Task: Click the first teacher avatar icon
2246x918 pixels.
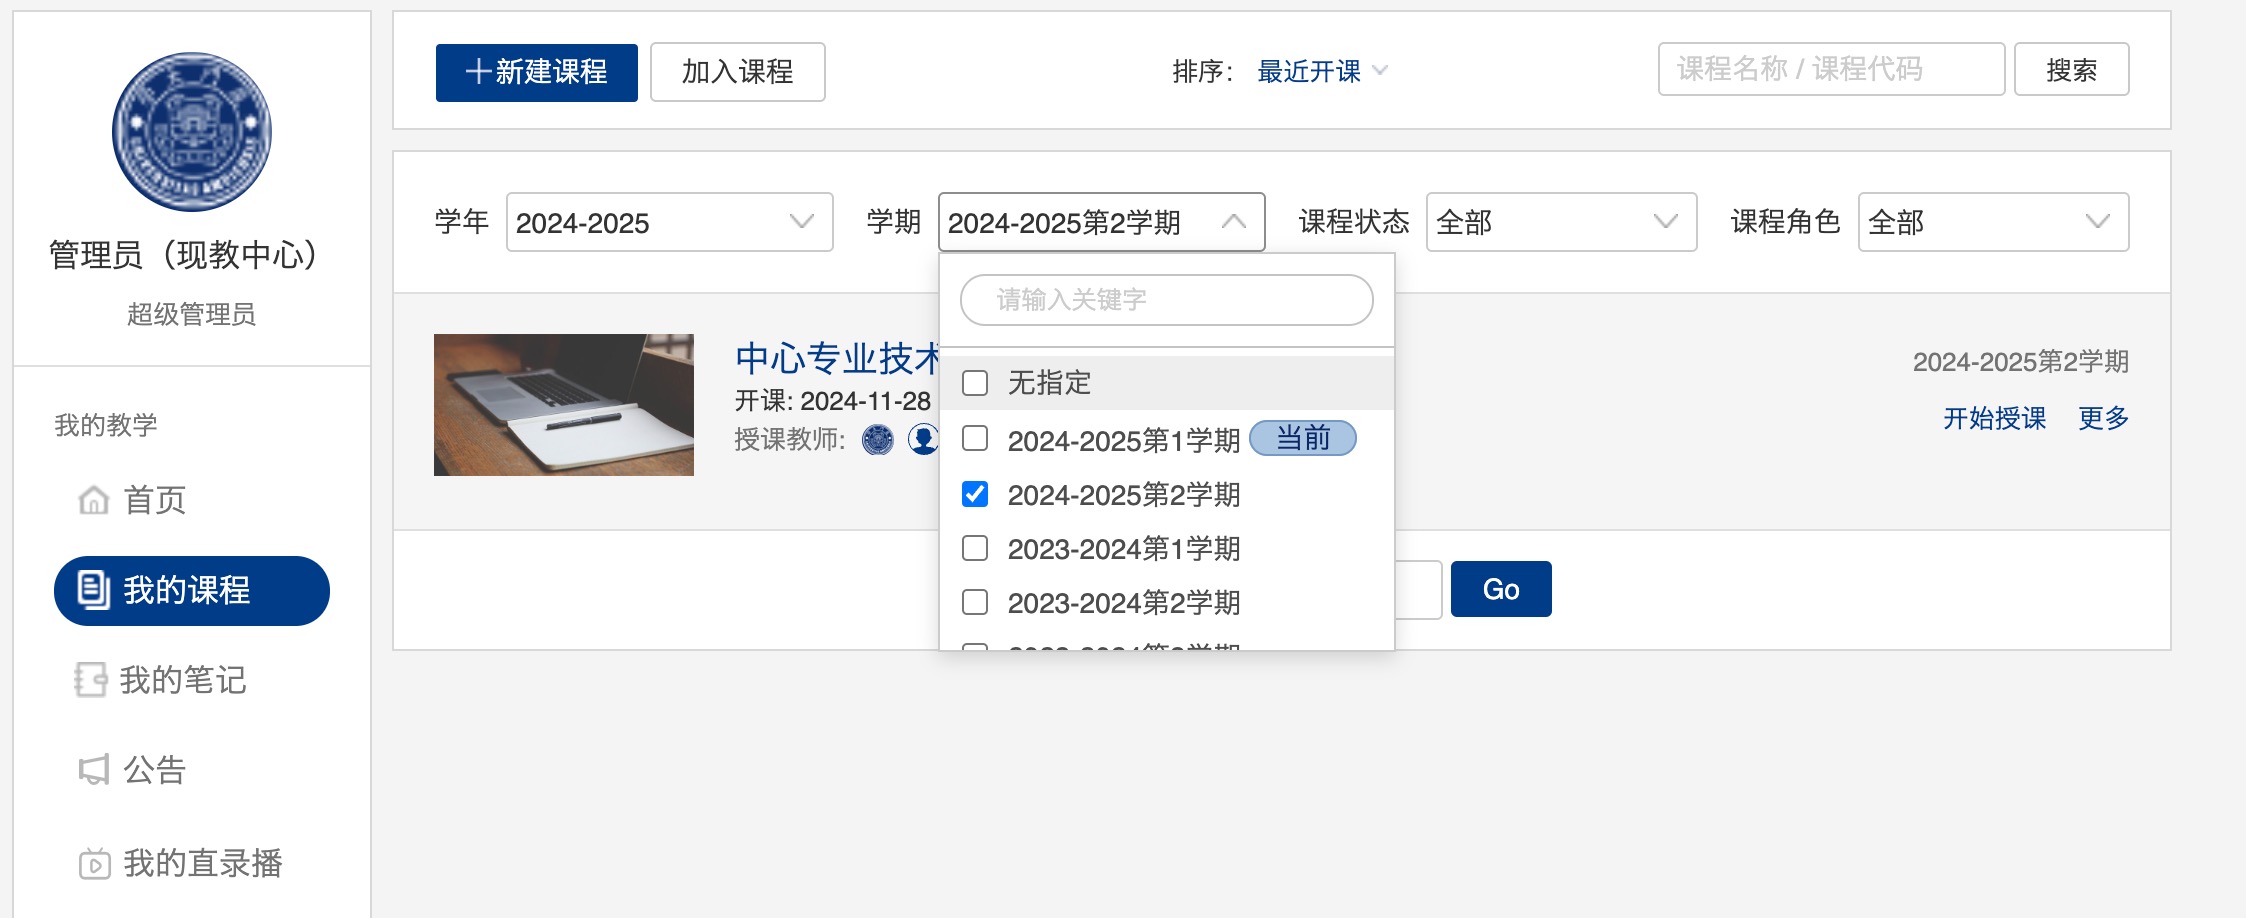Action: 877,439
